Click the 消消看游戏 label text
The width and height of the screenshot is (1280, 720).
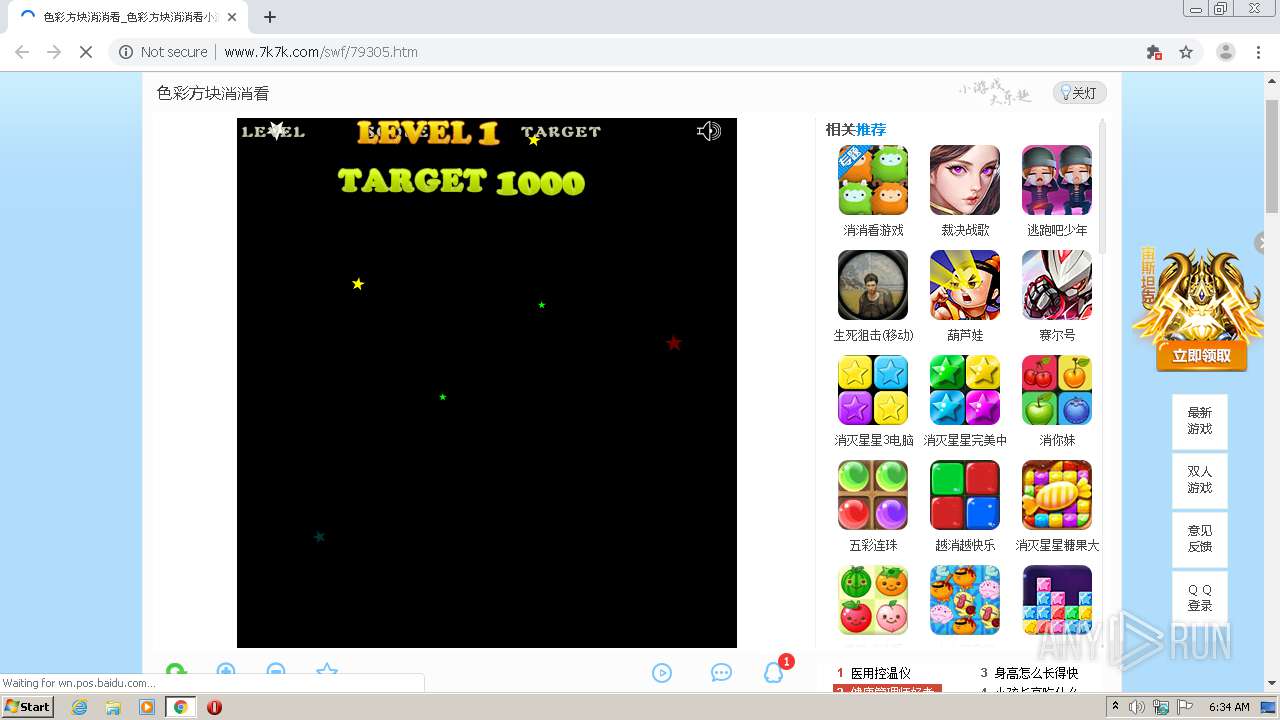click(873, 230)
